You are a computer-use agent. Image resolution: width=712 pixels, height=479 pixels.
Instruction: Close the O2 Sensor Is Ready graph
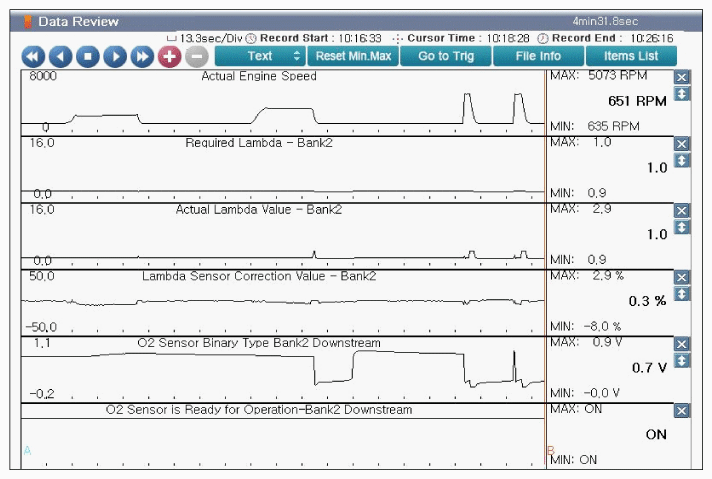tap(682, 411)
